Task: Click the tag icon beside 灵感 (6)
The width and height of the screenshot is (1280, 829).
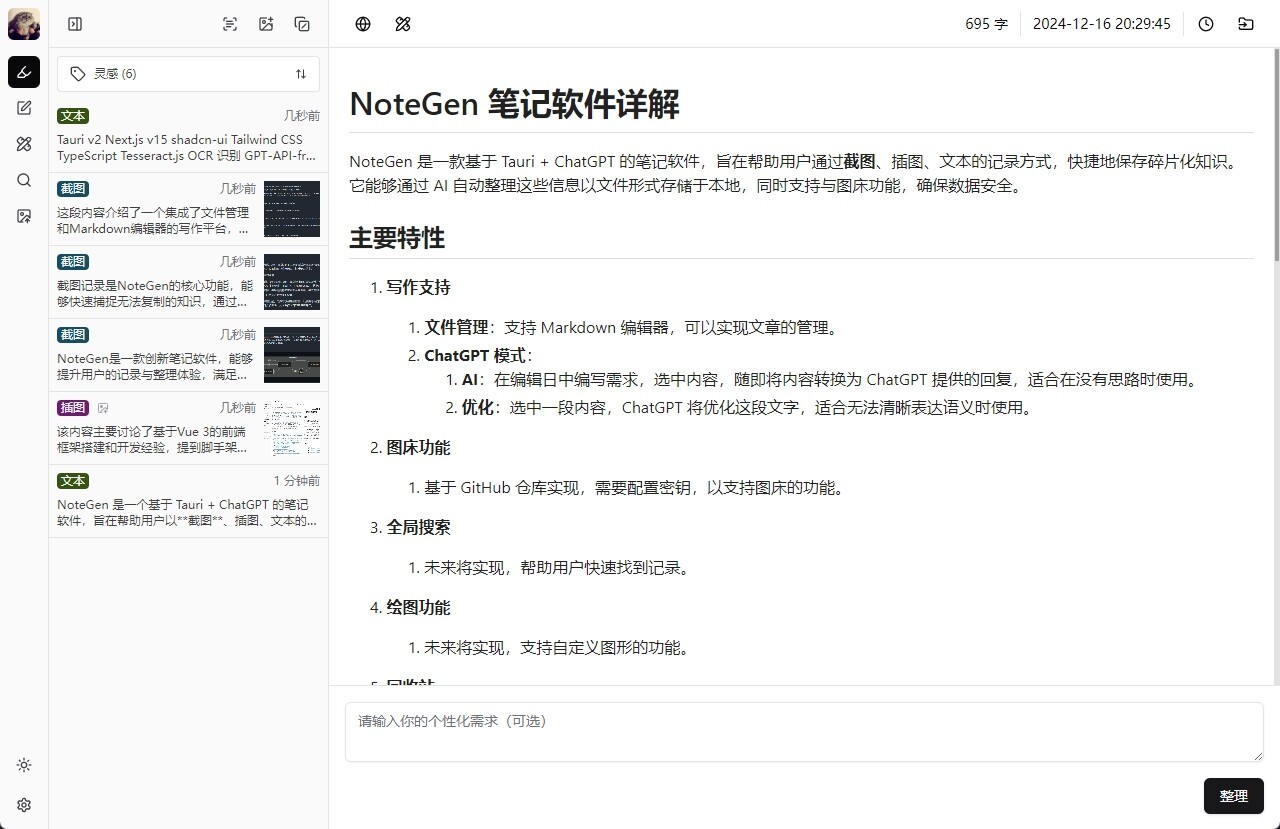Action: click(x=78, y=74)
